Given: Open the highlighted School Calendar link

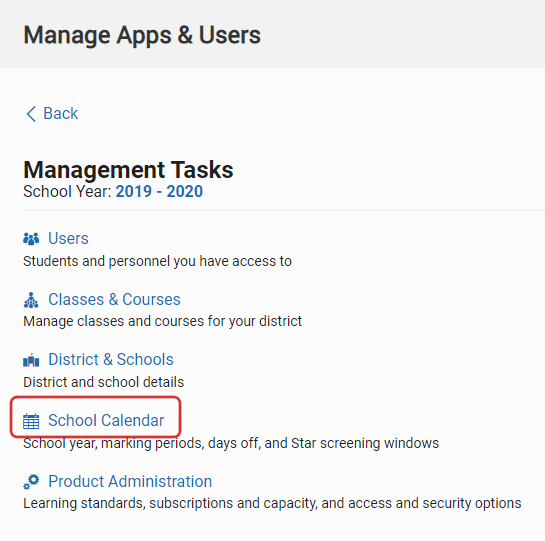Looking at the screenshot, I should 106,420.
